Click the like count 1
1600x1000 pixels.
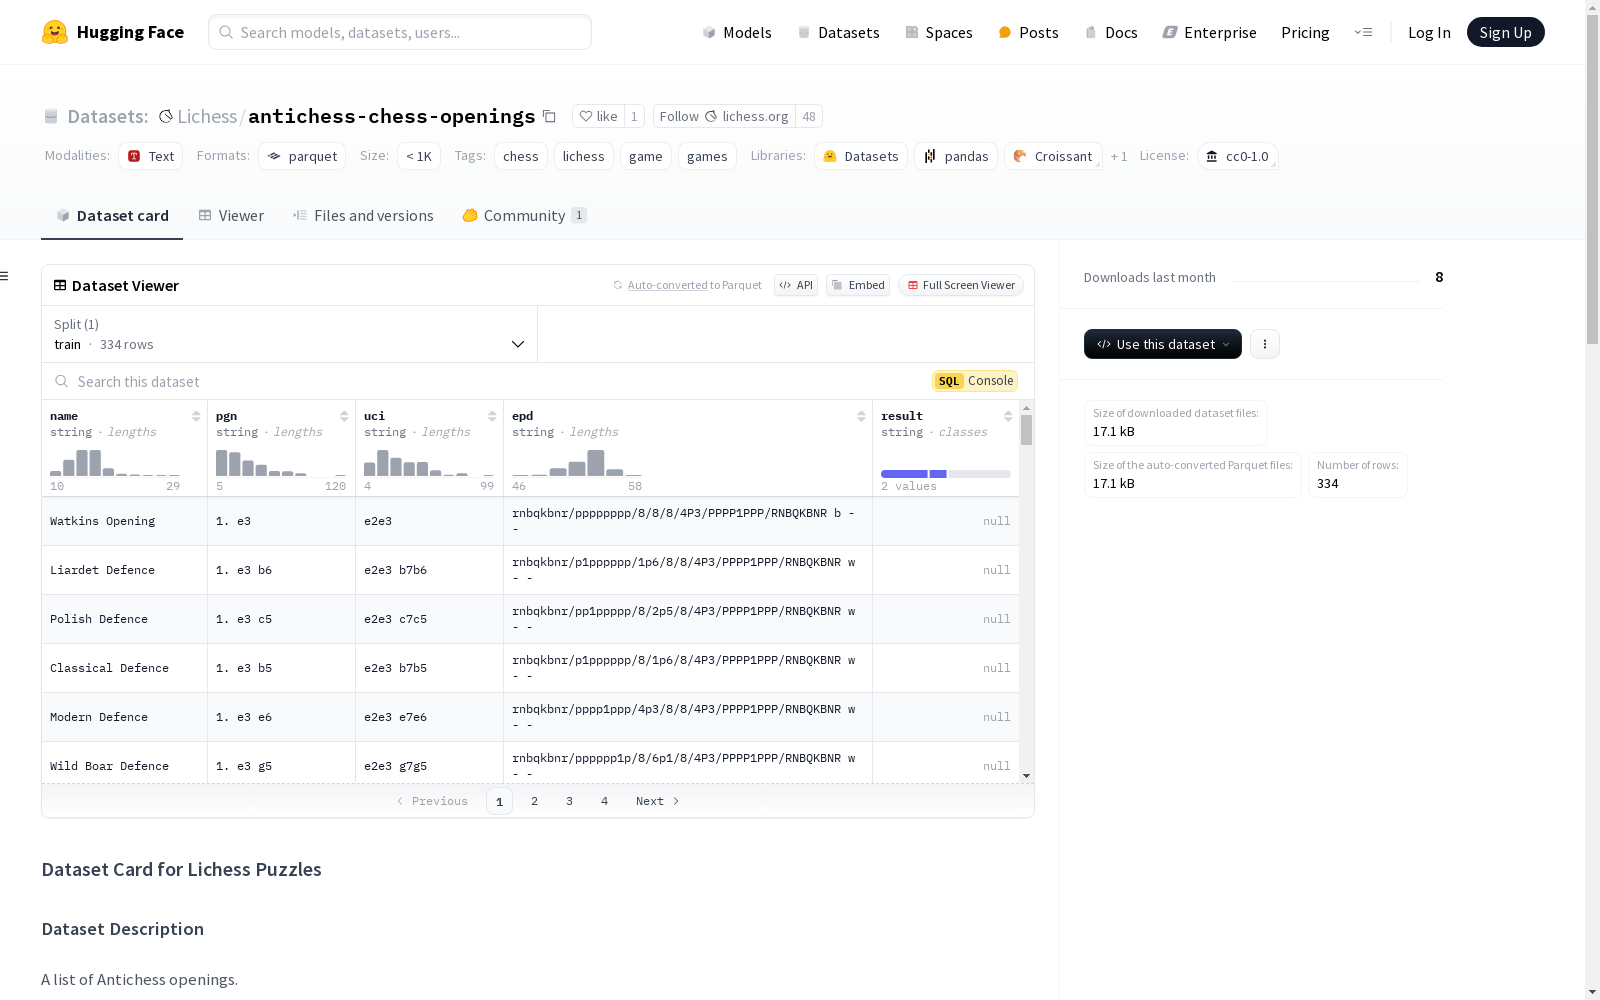click(x=634, y=116)
